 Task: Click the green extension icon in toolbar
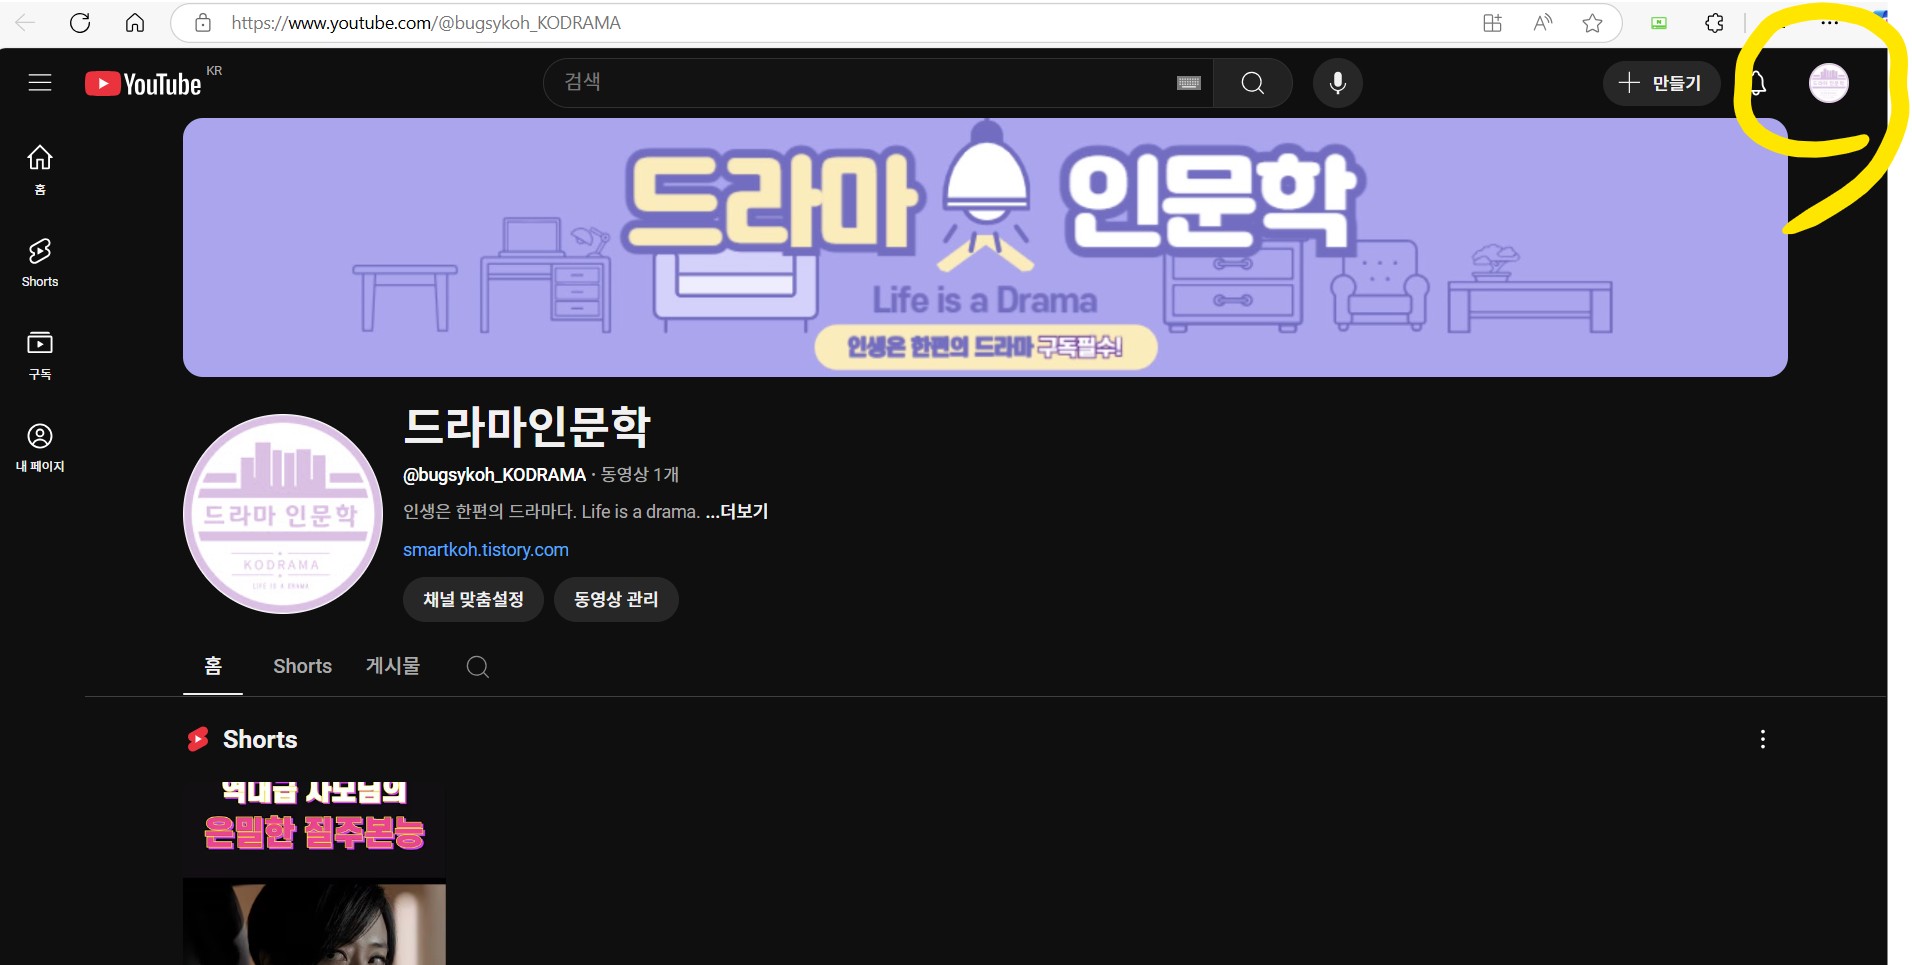click(1659, 23)
